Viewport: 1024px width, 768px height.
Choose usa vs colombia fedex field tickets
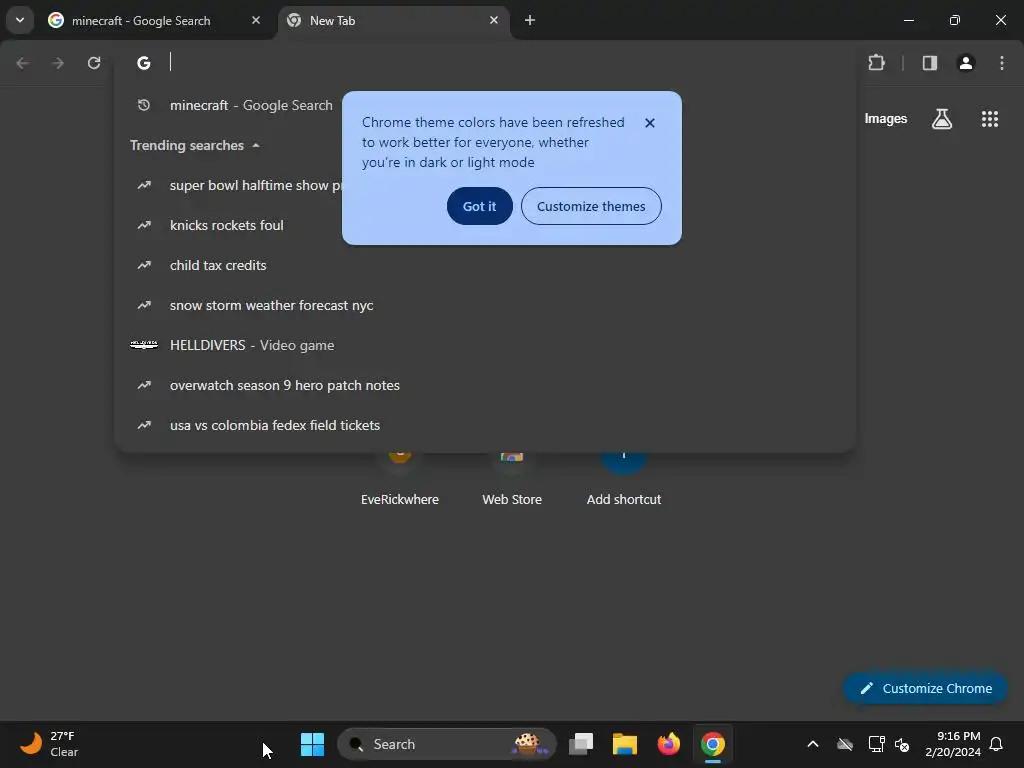coord(485,425)
